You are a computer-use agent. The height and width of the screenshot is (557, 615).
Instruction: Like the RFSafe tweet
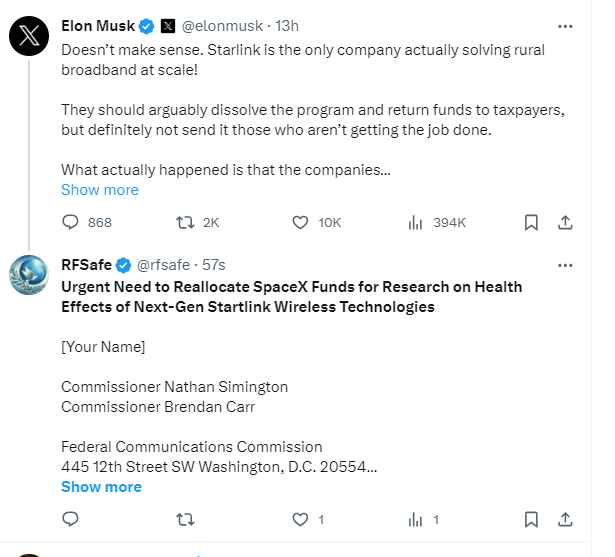click(301, 519)
